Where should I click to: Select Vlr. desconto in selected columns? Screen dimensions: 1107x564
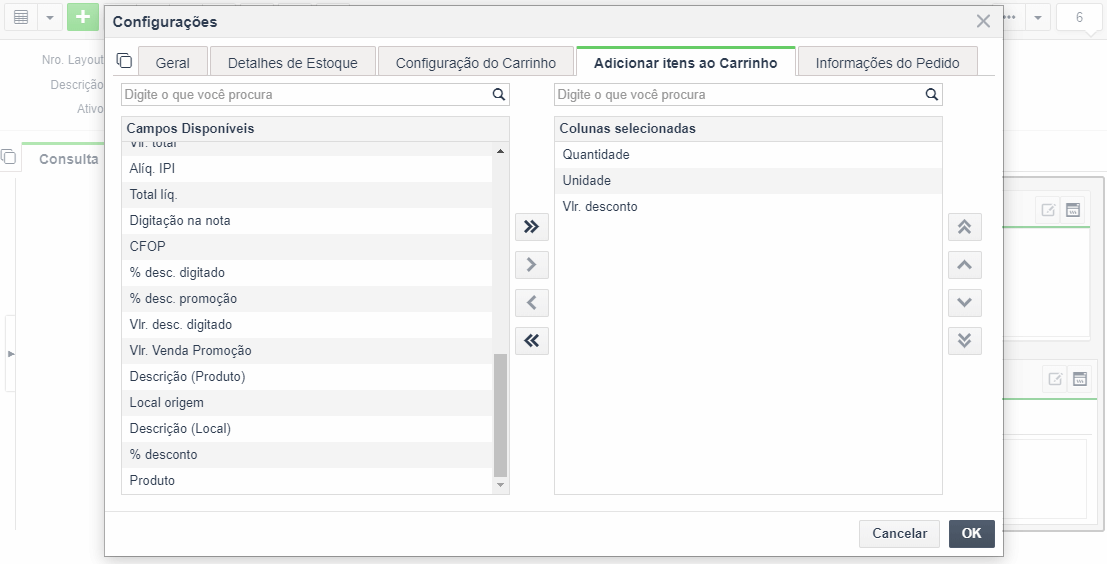tap(748, 207)
